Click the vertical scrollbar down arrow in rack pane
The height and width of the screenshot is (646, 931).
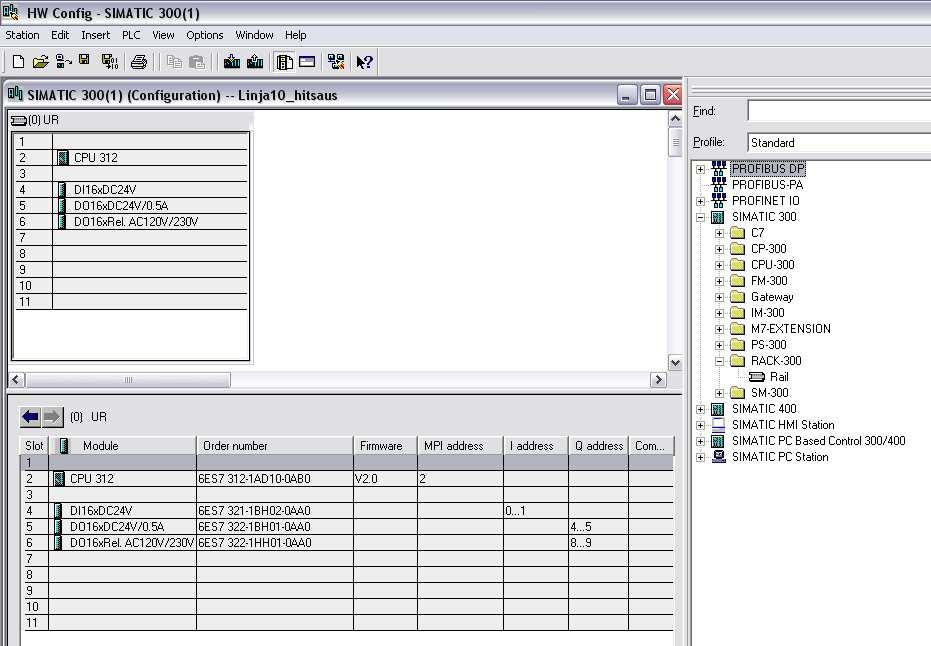[675, 363]
